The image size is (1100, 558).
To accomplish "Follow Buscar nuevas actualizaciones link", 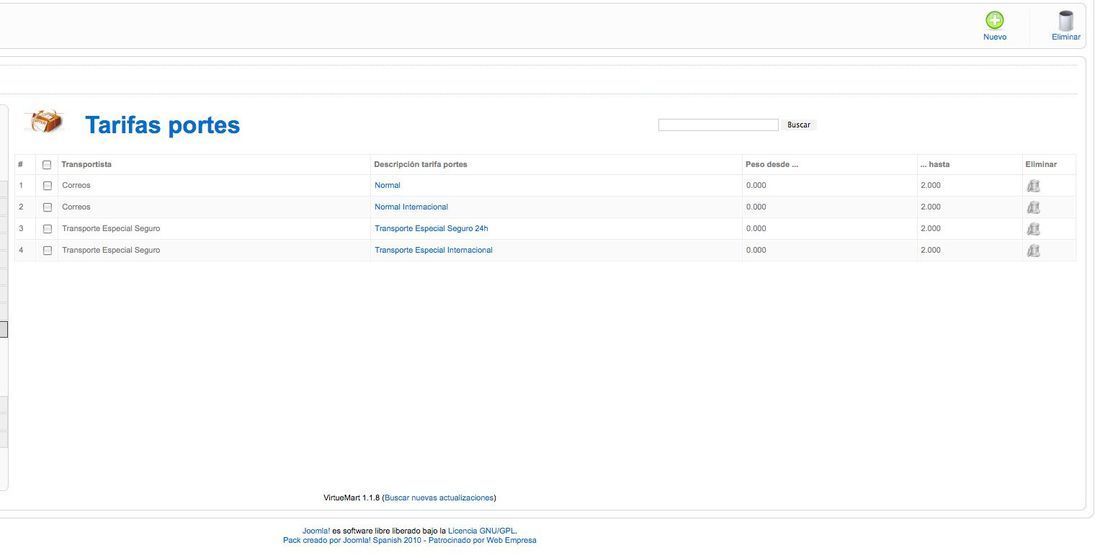I will click(x=439, y=498).
